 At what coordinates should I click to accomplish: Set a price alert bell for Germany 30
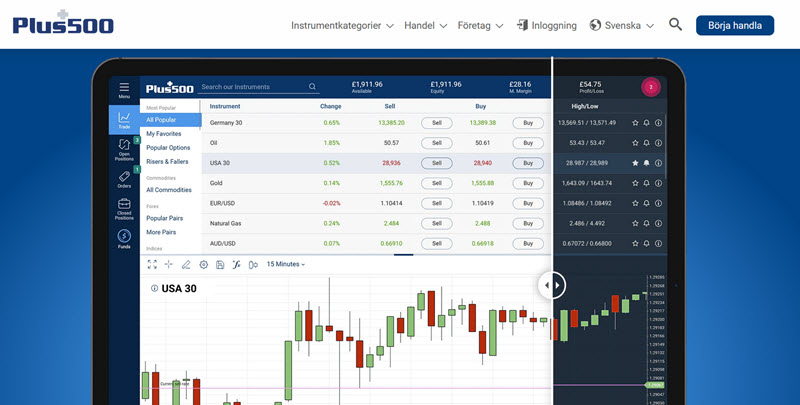pos(646,123)
